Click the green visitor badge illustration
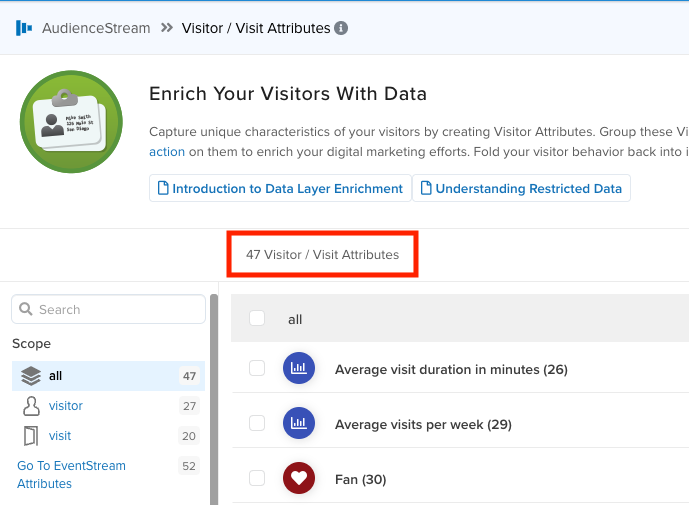 tap(71, 122)
